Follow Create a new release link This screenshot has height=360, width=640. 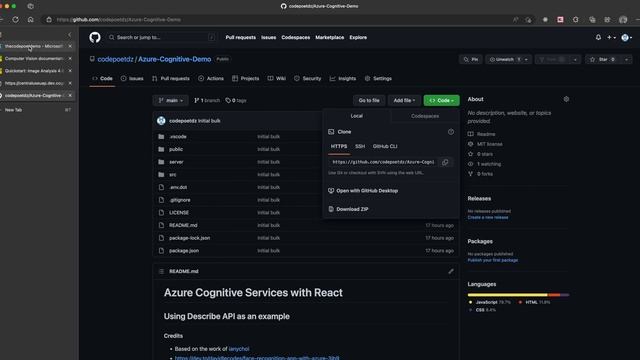(488, 218)
